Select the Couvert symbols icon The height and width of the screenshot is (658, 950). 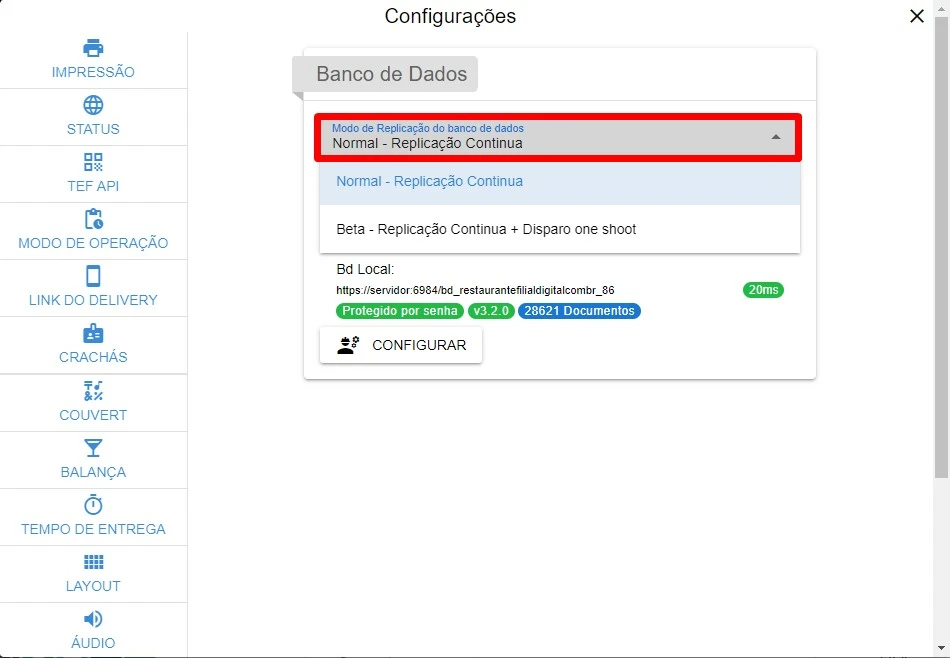pyautogui.click(x=93, y=391)
